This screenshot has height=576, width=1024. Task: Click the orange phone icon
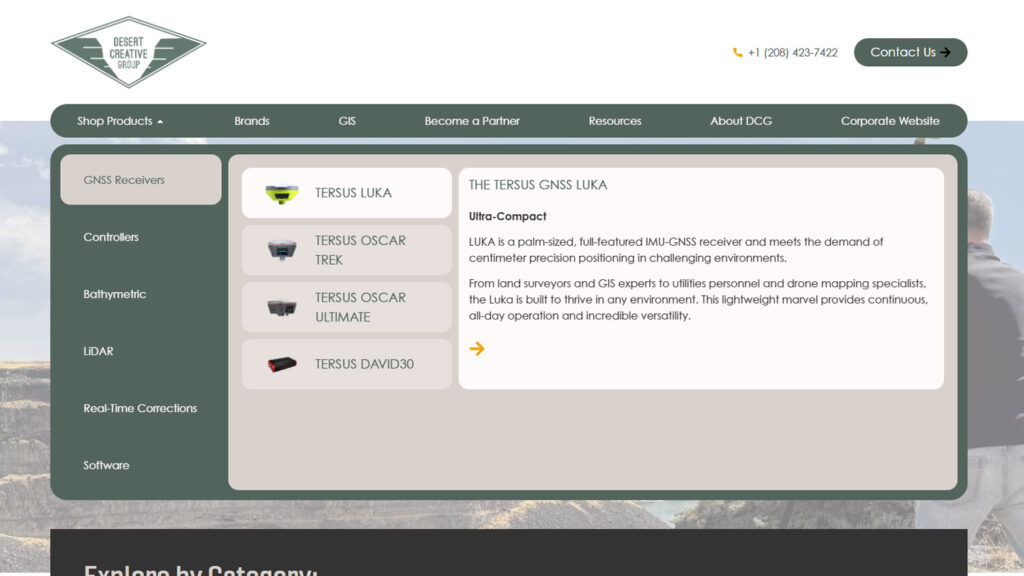(737, 52)
